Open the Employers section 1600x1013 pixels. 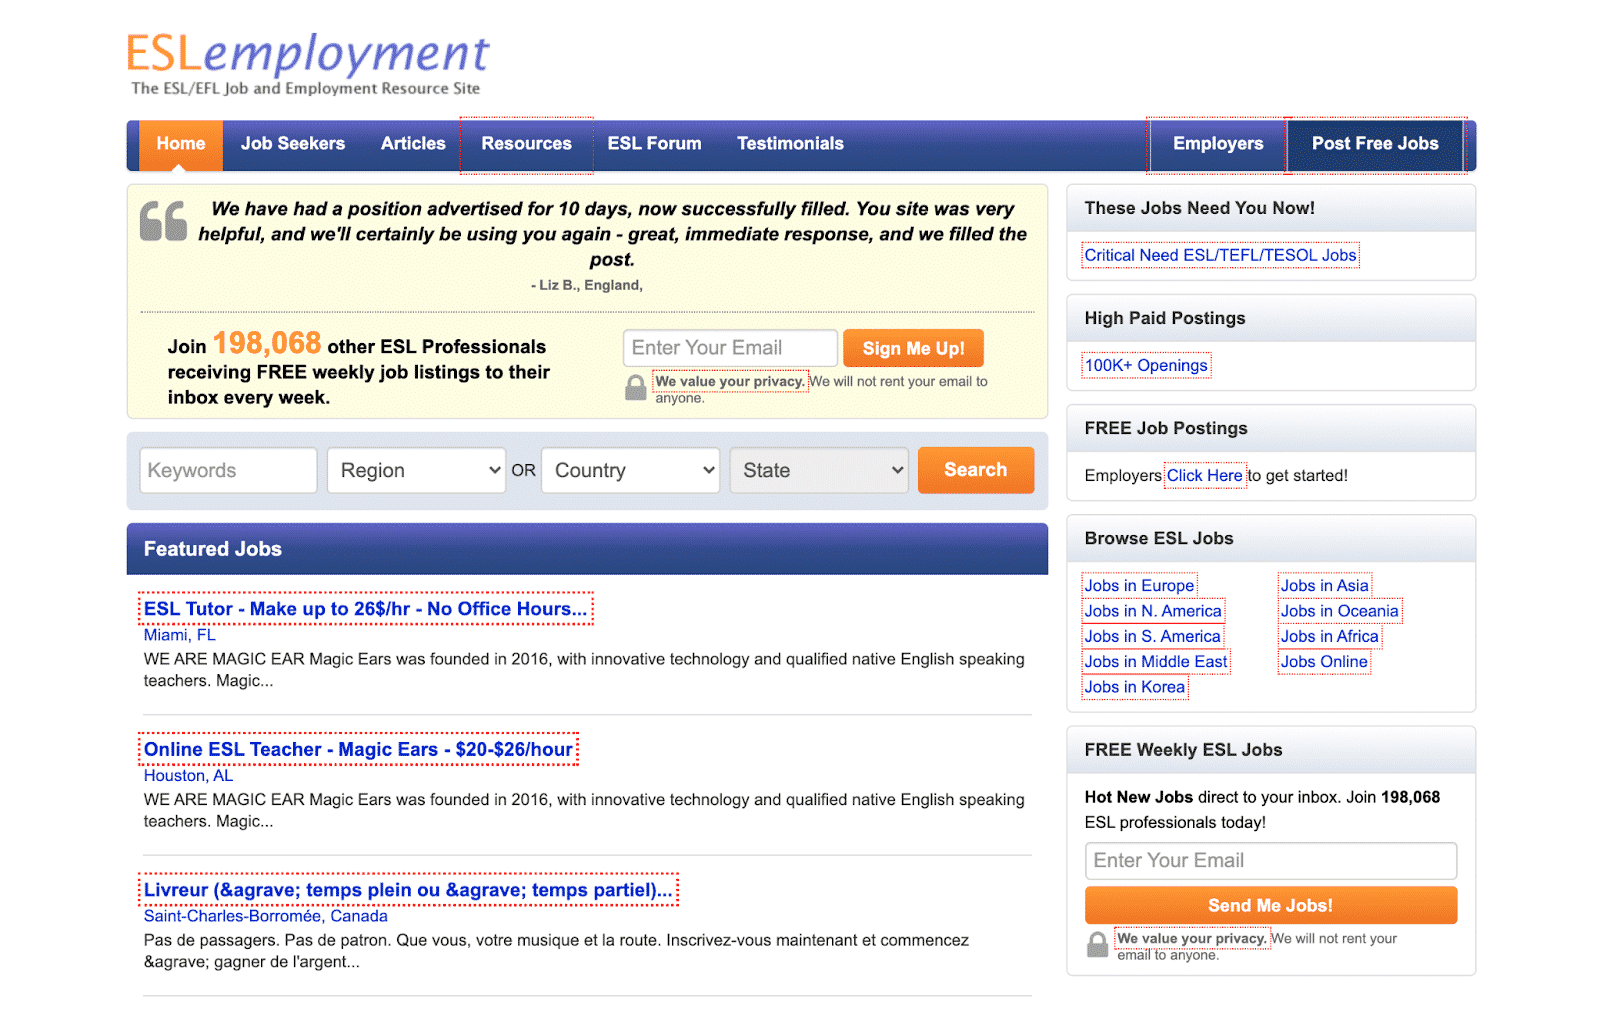tap(1218, 144)
